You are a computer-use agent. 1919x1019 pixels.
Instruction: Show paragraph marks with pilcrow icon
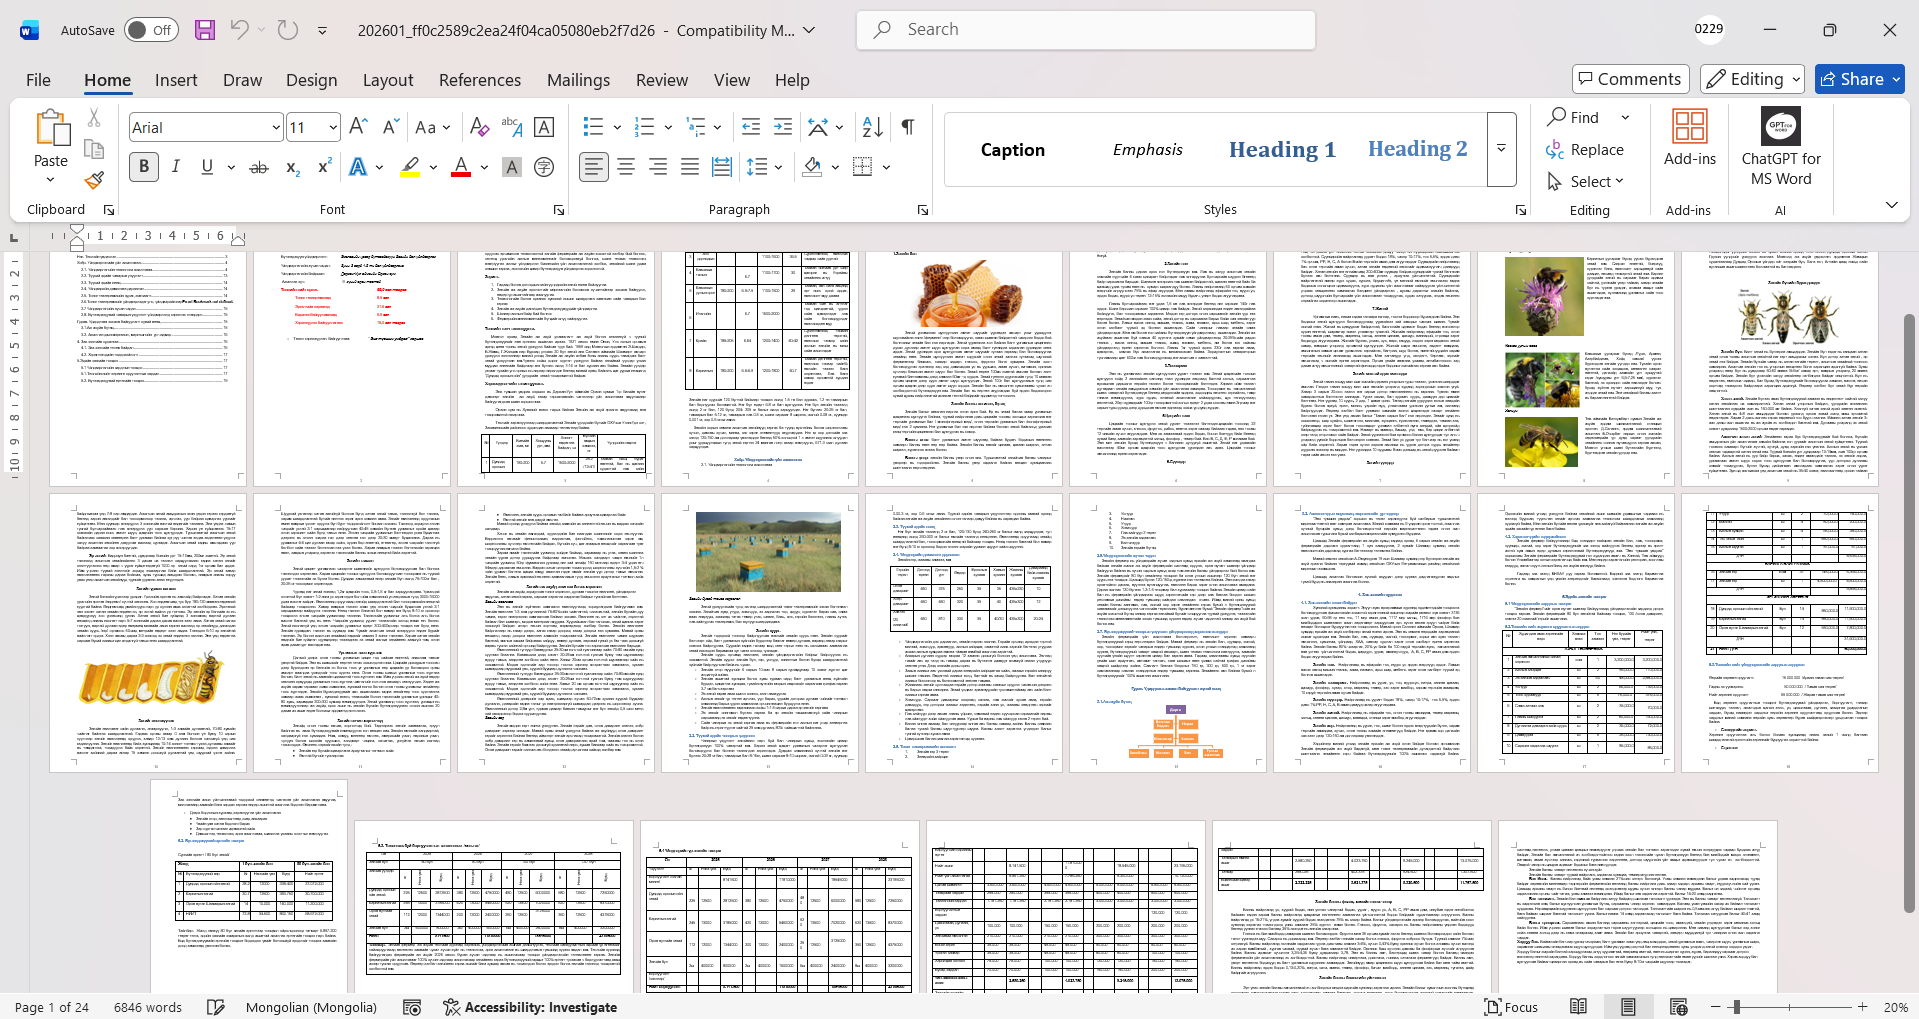(x=908, y=127)
